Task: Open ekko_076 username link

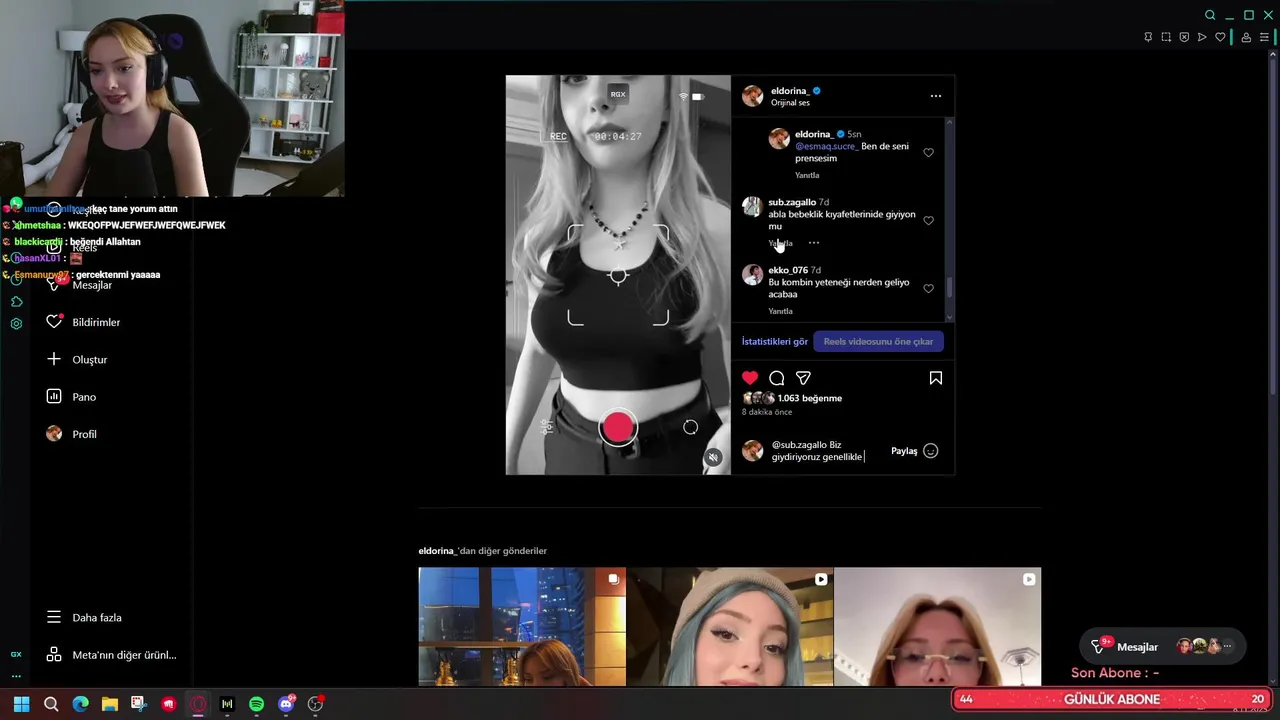Action: (x=788, y=270)
